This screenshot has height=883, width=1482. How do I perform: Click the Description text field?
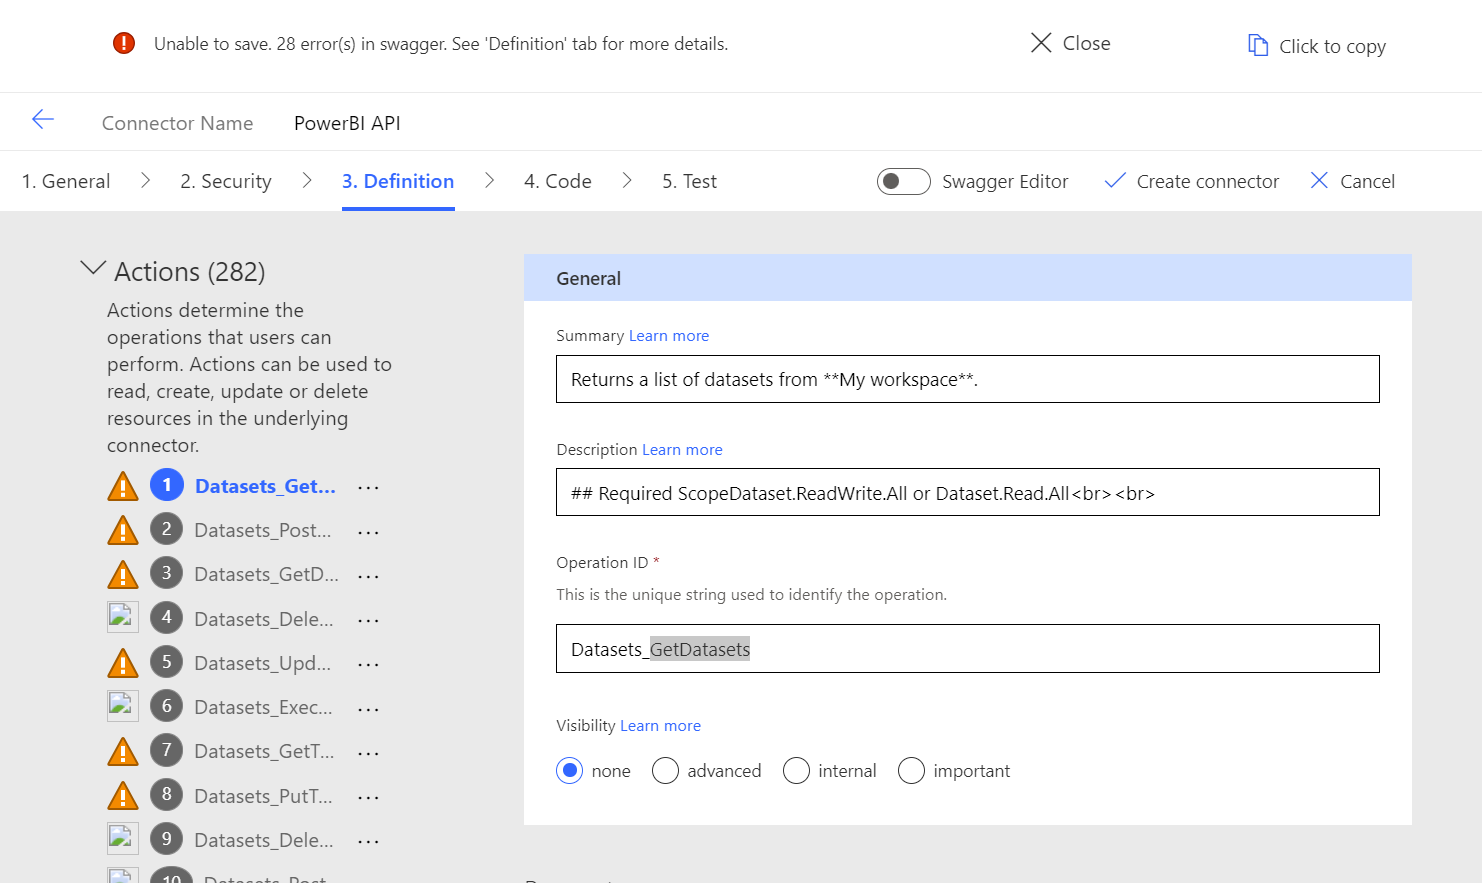(x=968, y=492)
